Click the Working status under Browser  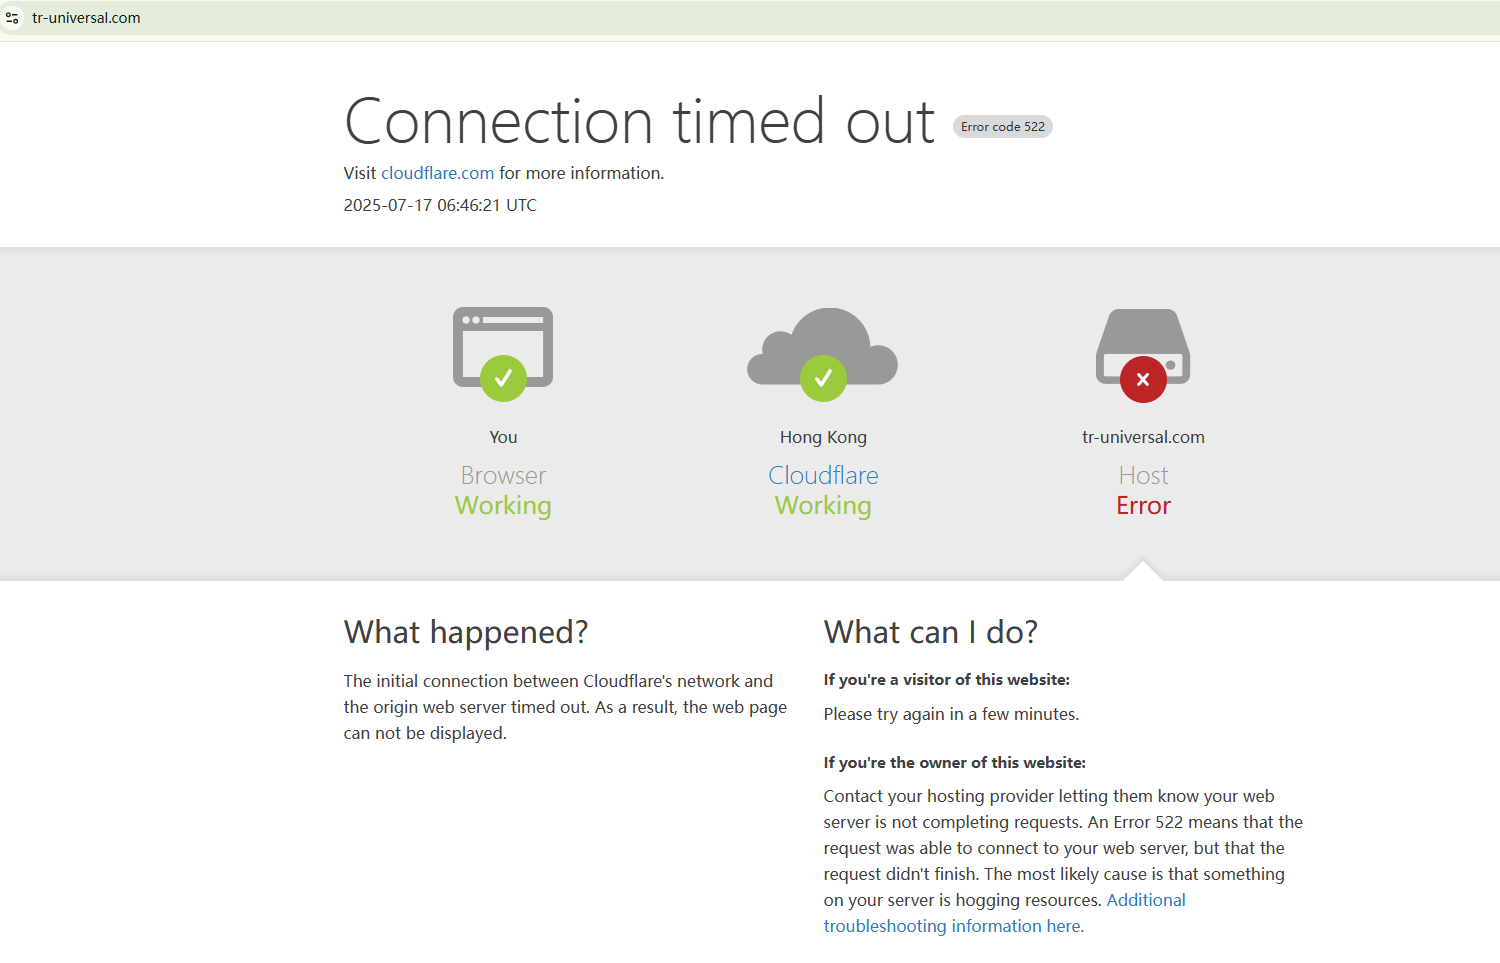click(503, 506)
